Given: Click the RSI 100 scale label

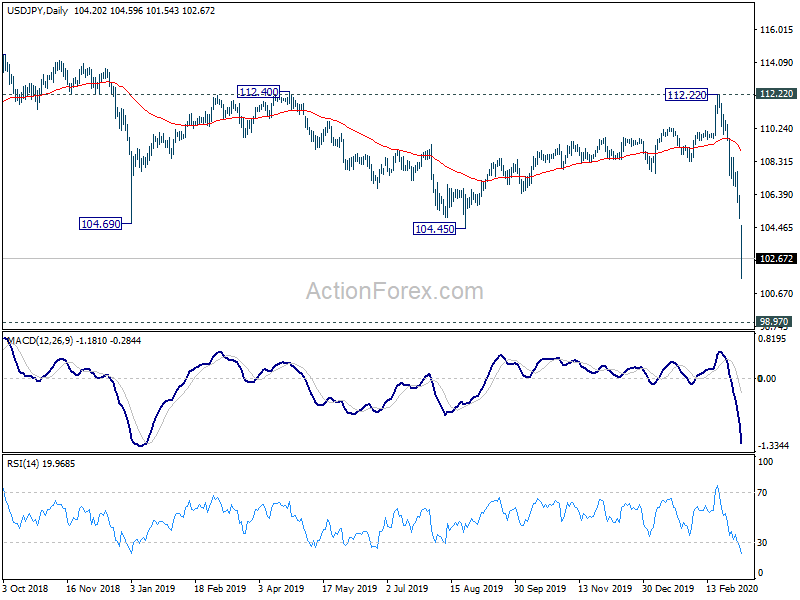Looking at the screenshot, I should 766,462.
